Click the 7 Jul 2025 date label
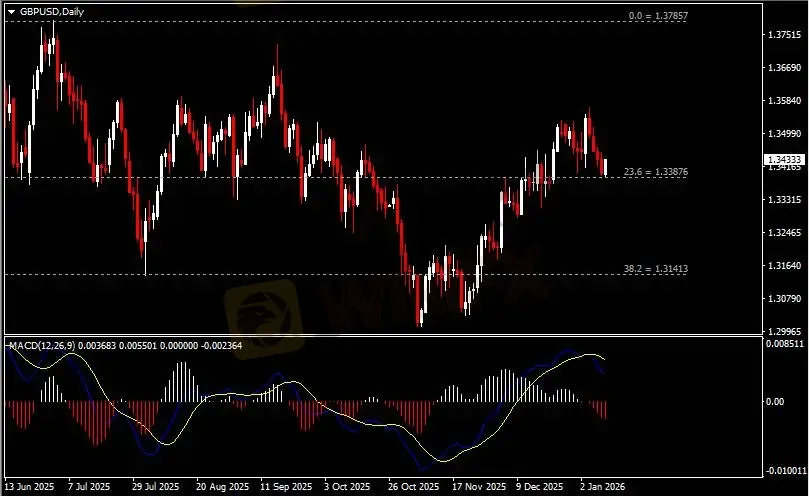Screen dimensions: 809x496 [x=89, y=487]
